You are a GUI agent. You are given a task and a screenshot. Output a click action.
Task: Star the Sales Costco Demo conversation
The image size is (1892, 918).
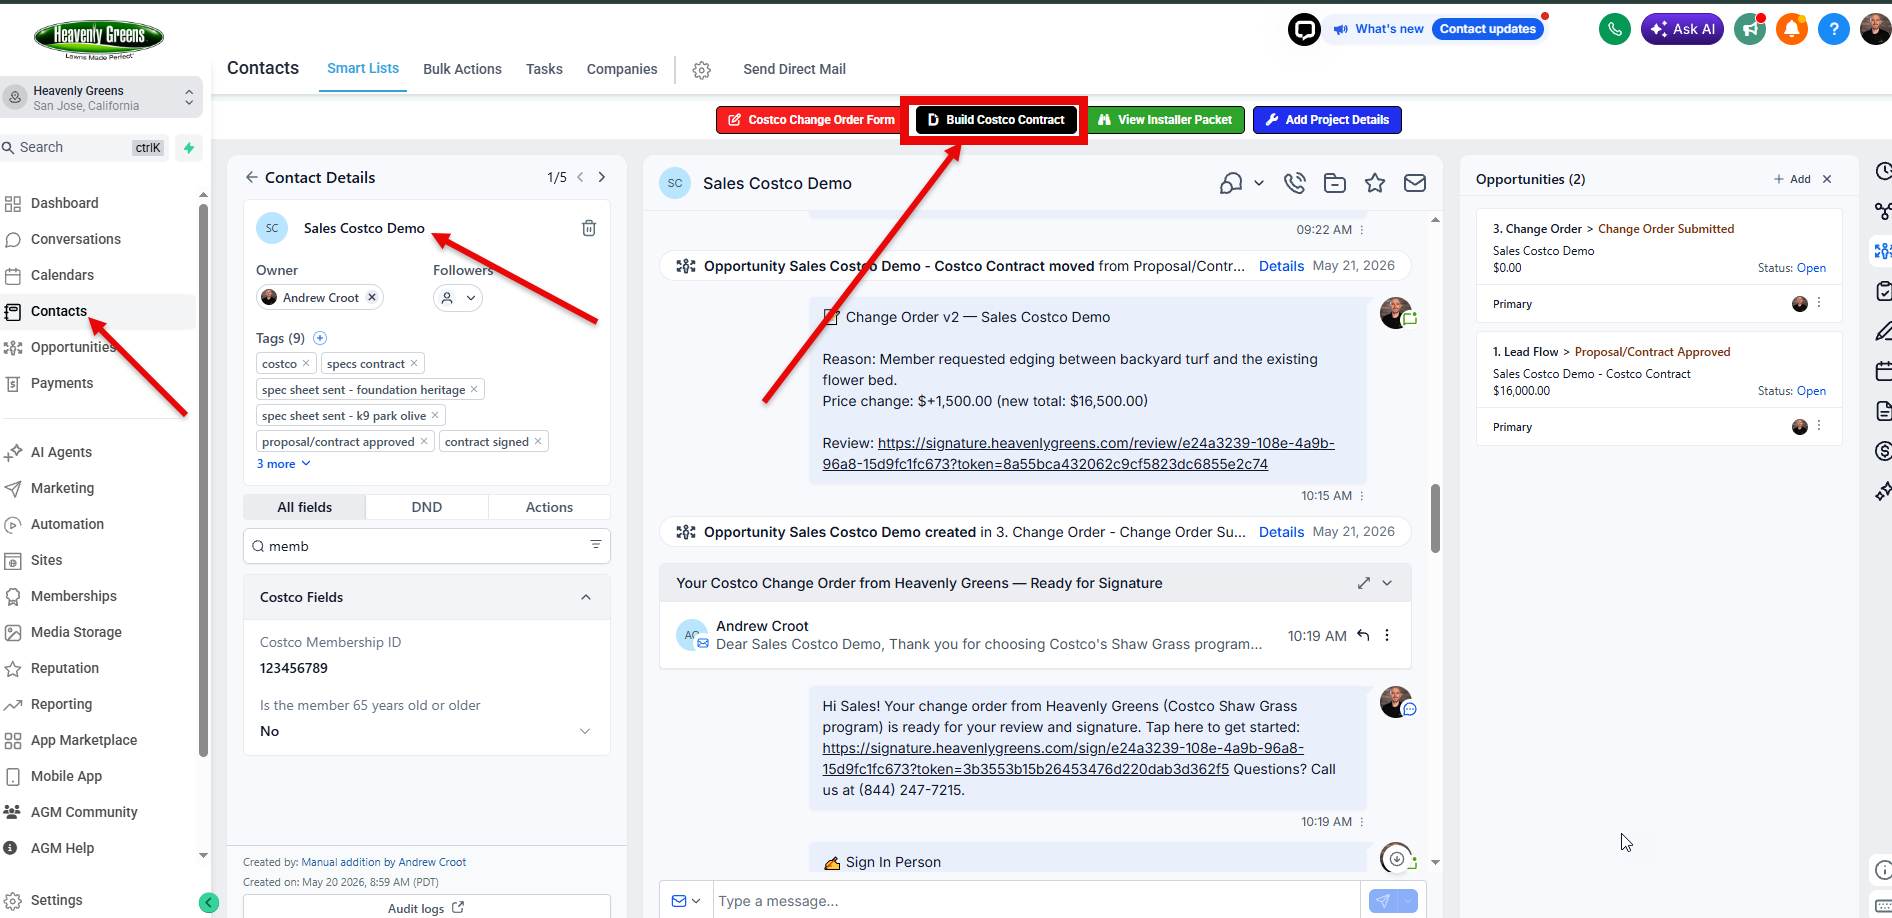(x=1375, y=183)
